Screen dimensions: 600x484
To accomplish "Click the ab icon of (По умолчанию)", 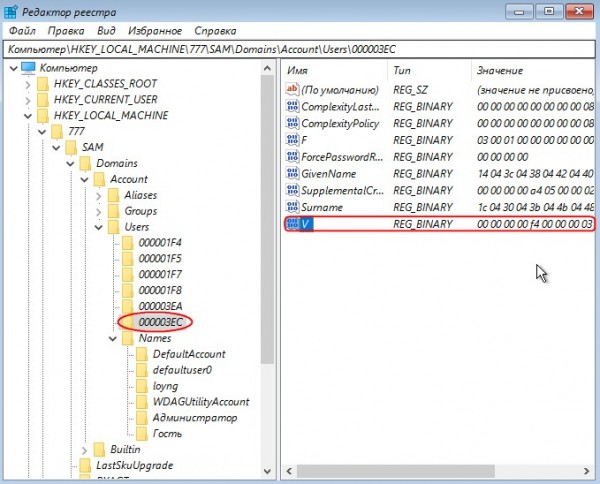I will [x=292, y=90].
